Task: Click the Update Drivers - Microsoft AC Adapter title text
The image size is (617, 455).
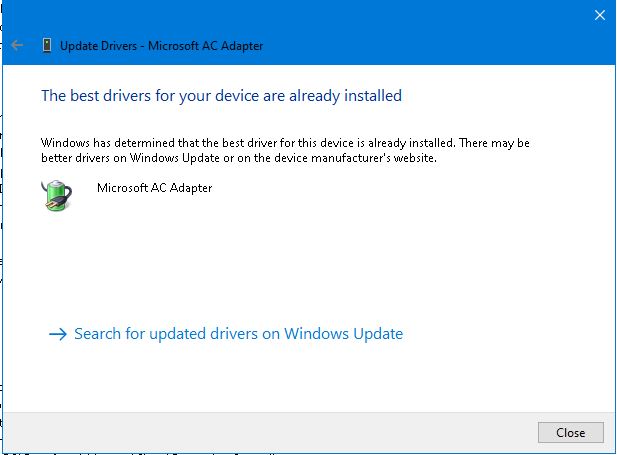Action: coord(162,46)
